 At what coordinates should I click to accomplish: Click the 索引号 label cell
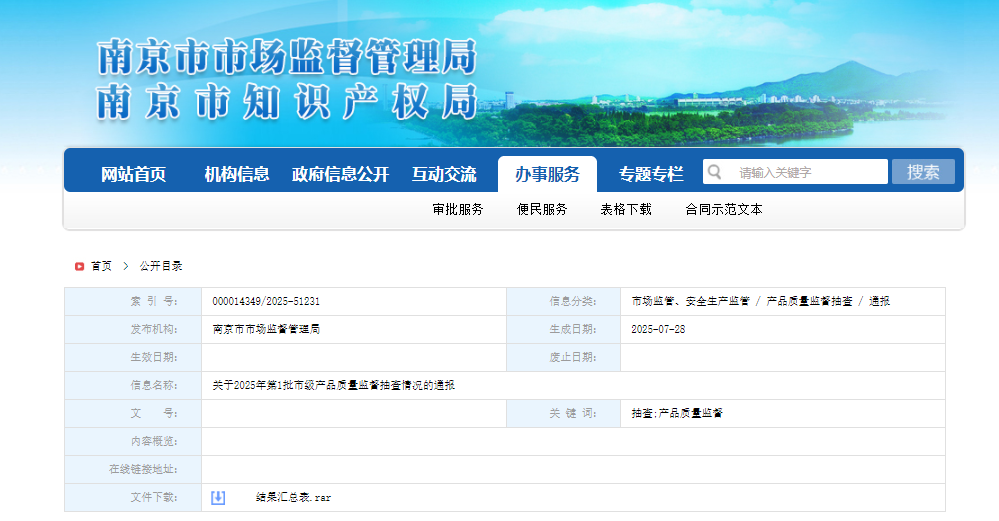(x=133, y=301)
